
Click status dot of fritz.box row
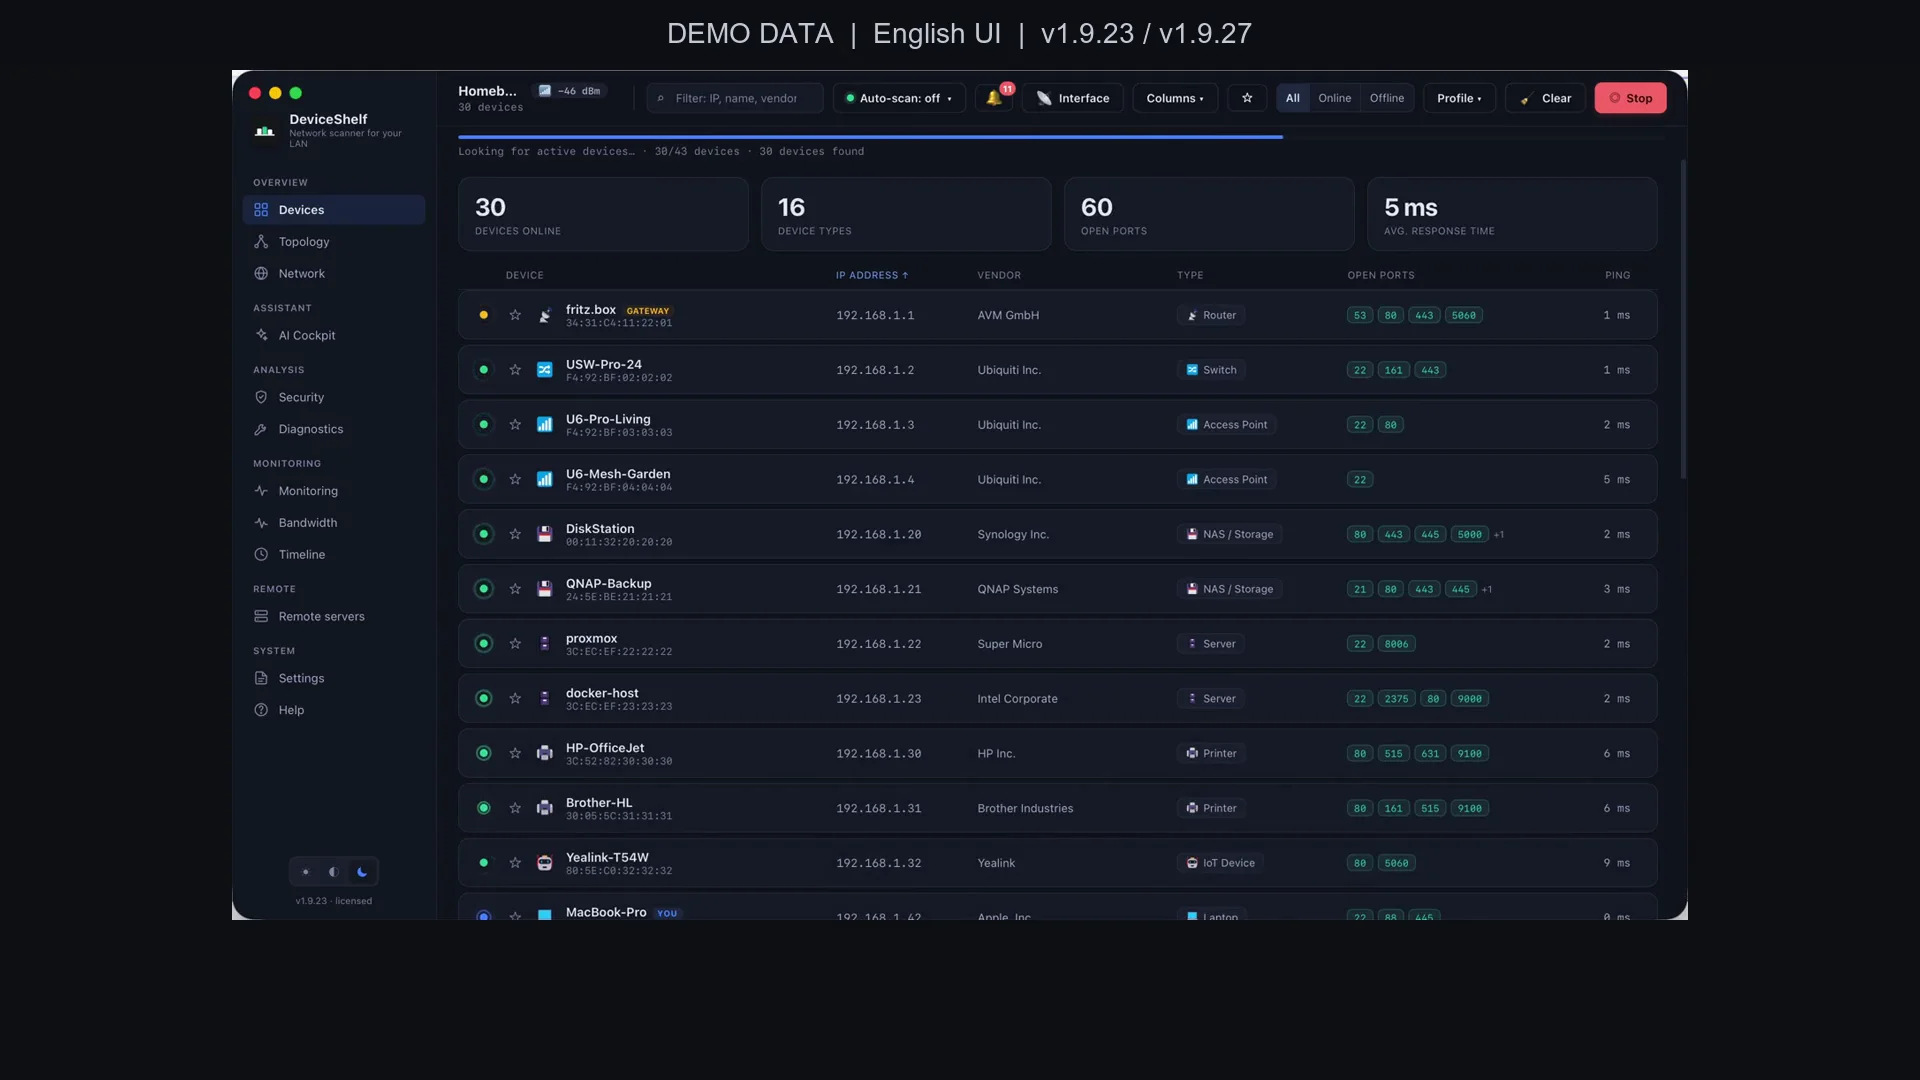[x=484, y=315]
